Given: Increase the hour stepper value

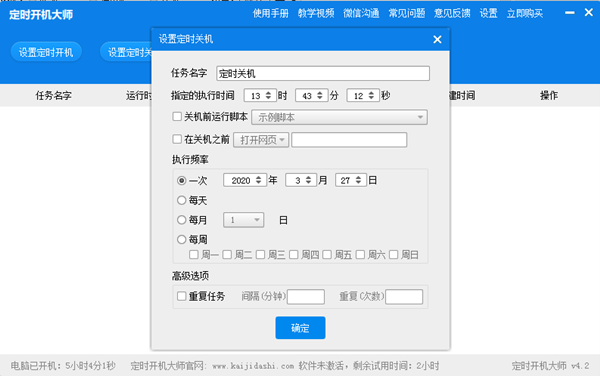Looking at the screenshot, I should click(269, 93).
